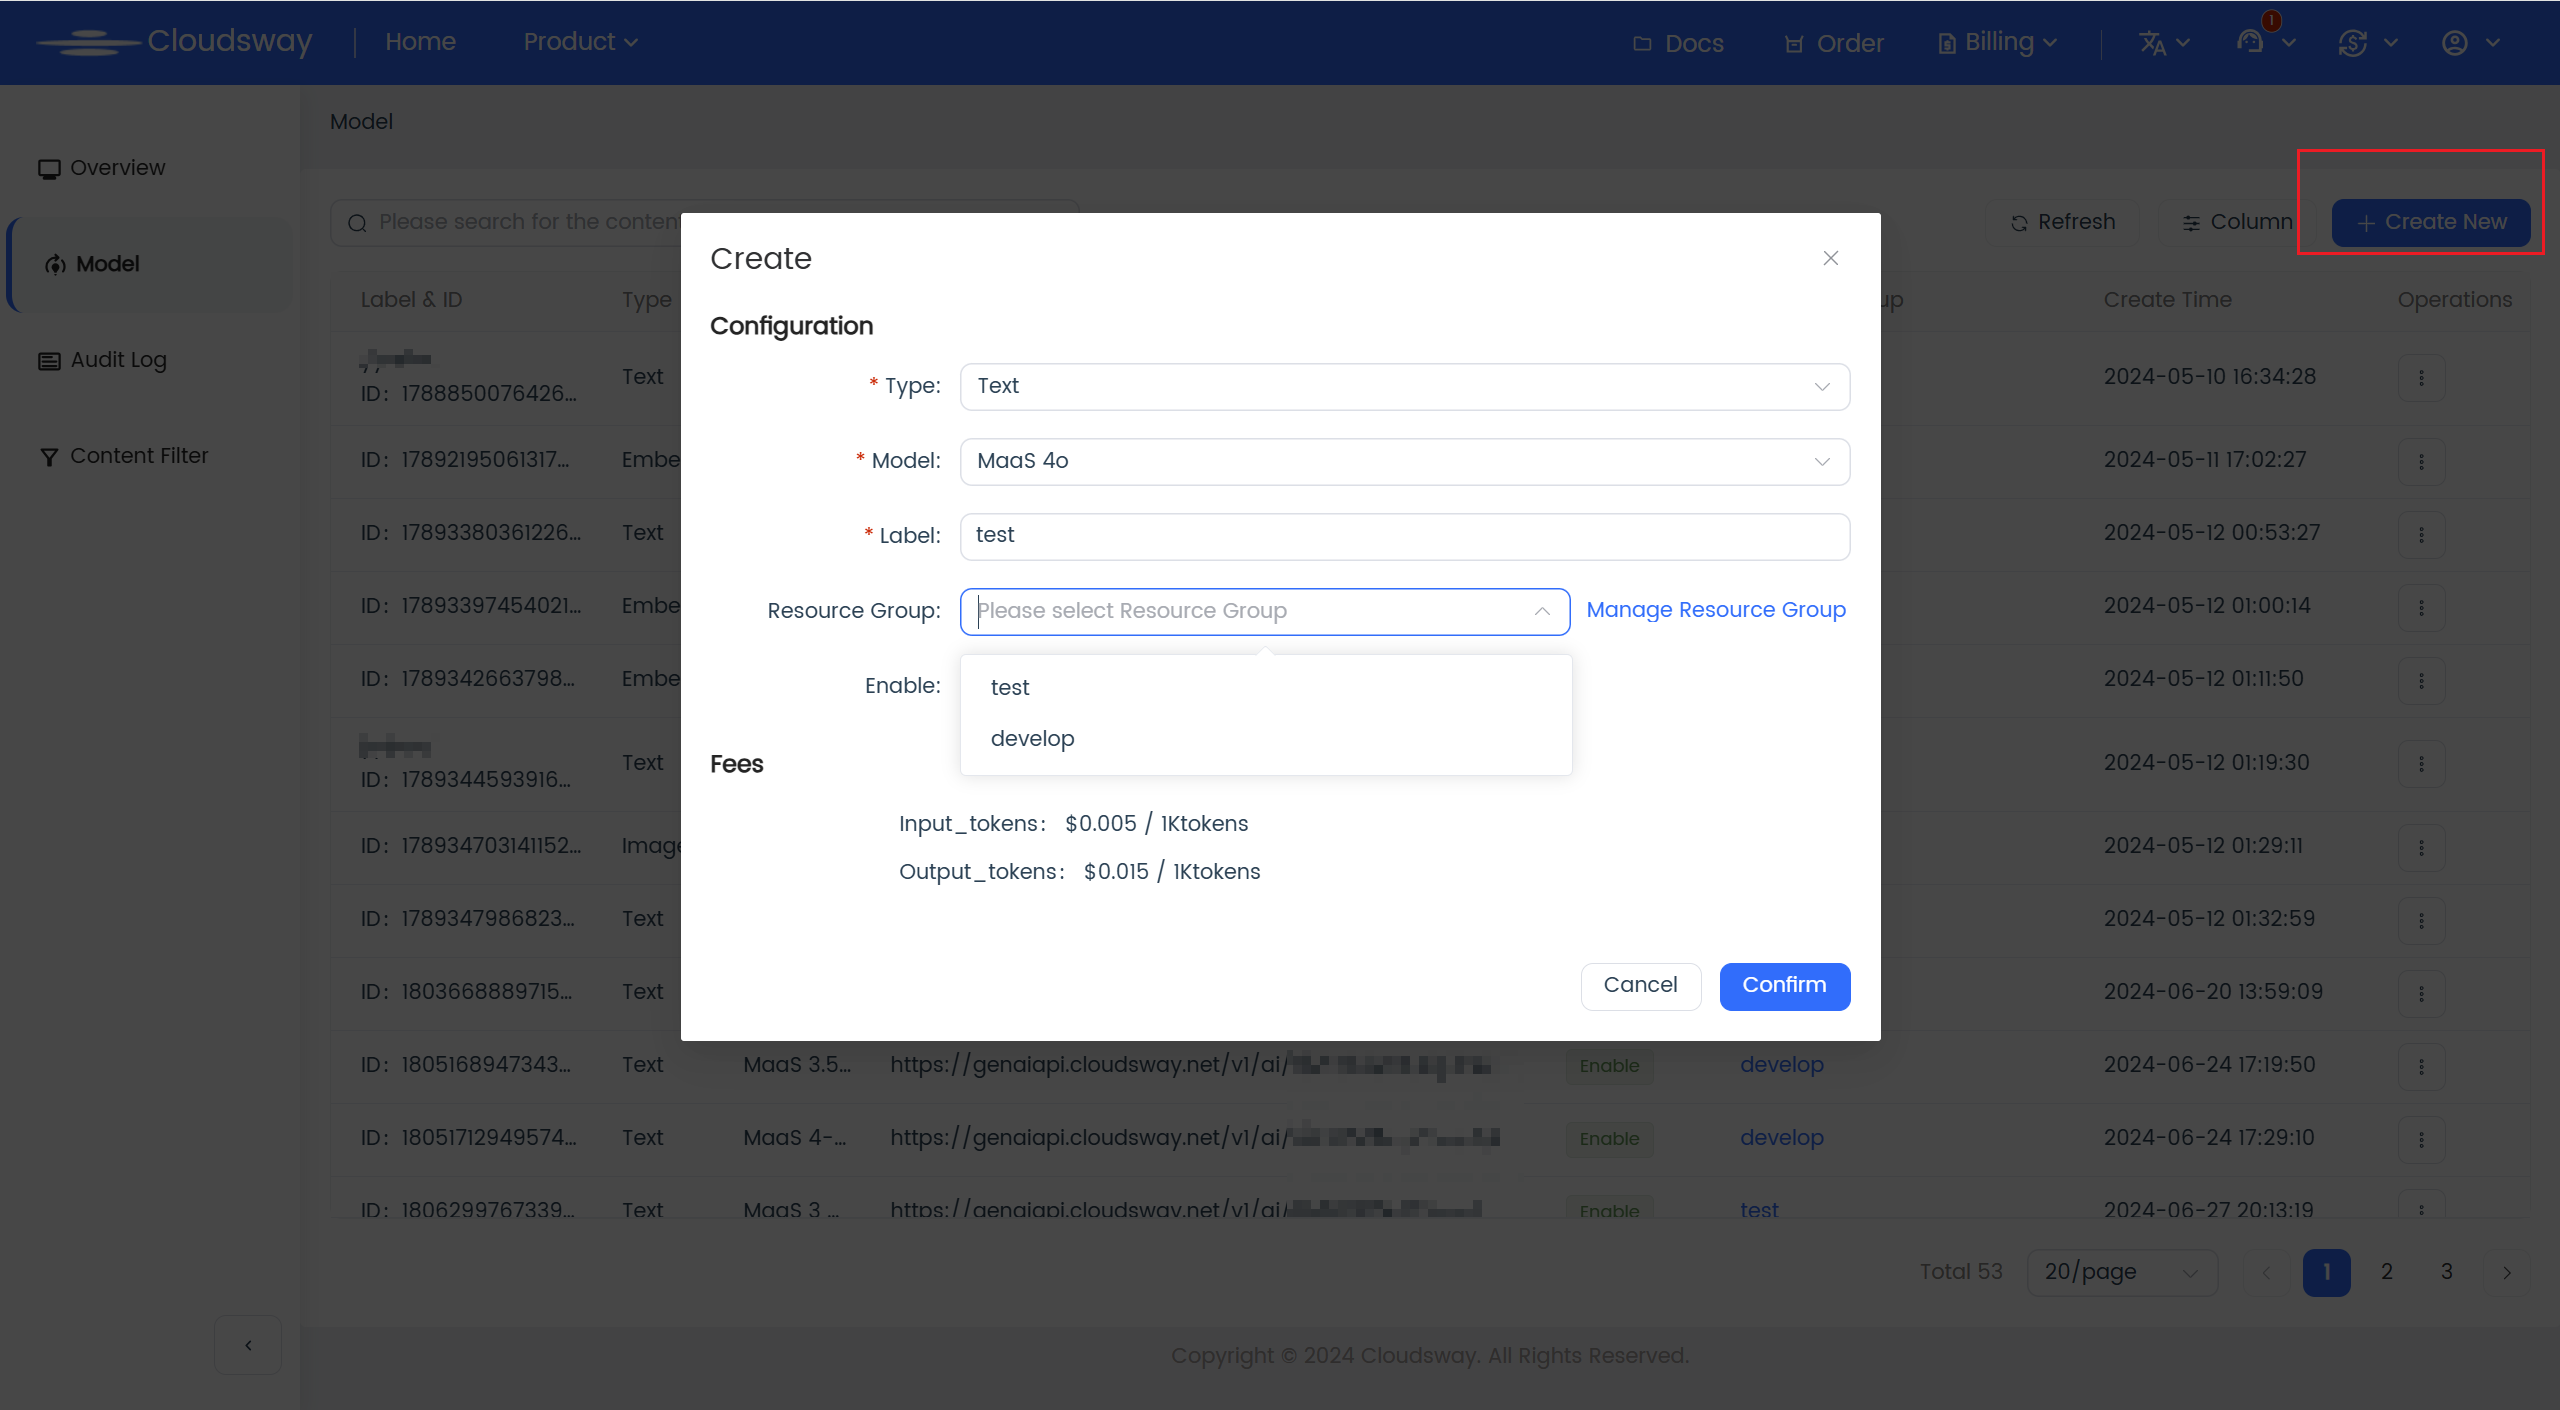
Task: Open the Billing menu in header
Action: click(x=1997, y=42)
